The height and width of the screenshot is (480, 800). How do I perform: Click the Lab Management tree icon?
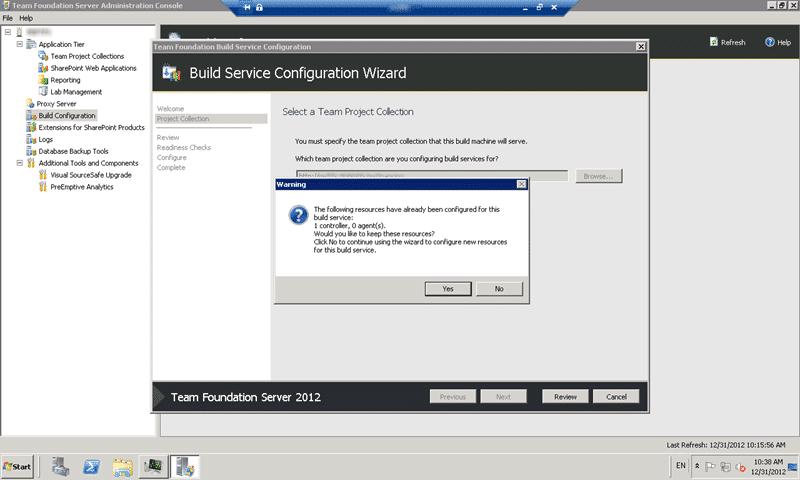[43, 92]
